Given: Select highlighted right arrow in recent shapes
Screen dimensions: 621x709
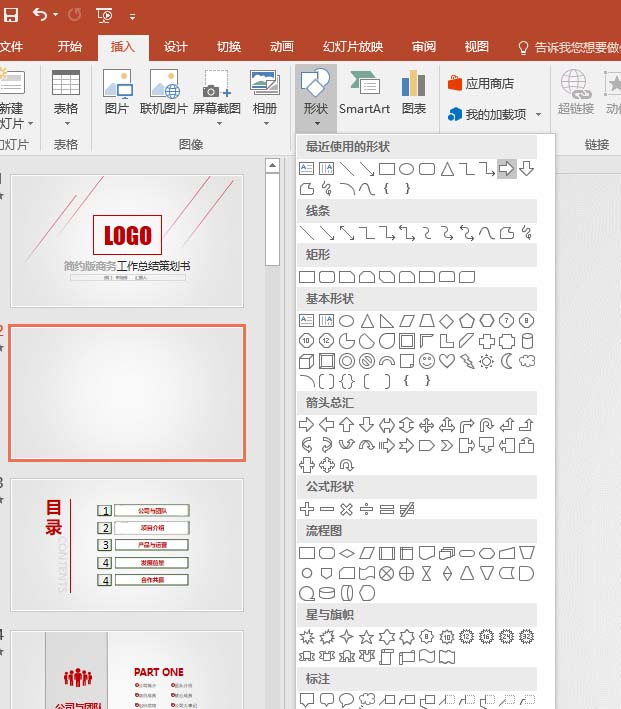Looking at the screenshot, I should (x=507, y=169).
